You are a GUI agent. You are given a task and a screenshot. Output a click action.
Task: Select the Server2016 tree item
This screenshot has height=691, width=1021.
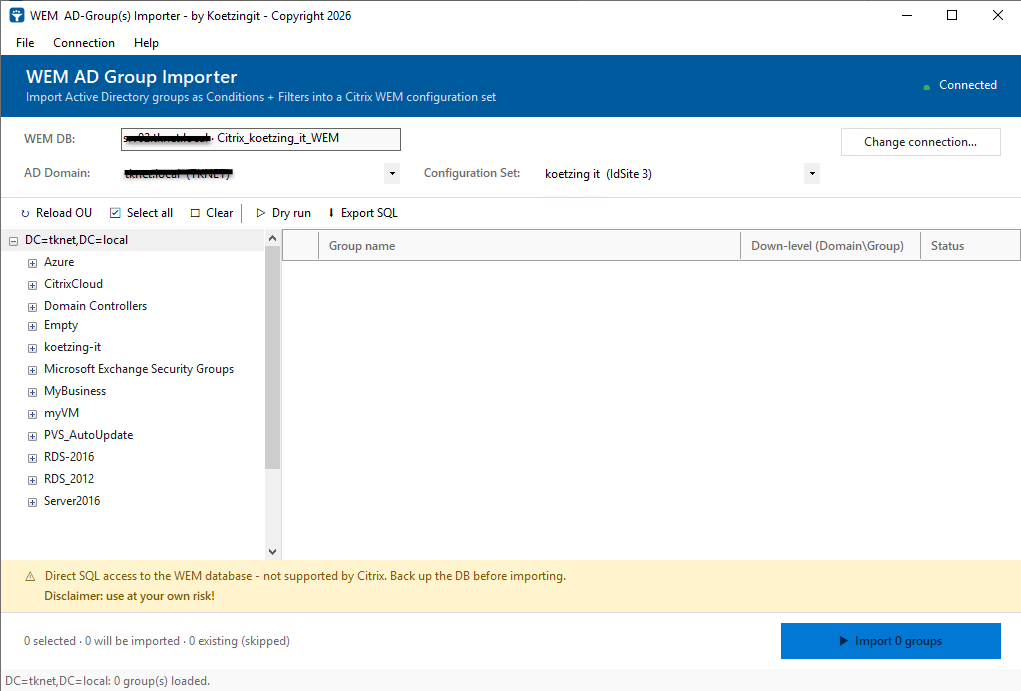click(x=72, y=501)
